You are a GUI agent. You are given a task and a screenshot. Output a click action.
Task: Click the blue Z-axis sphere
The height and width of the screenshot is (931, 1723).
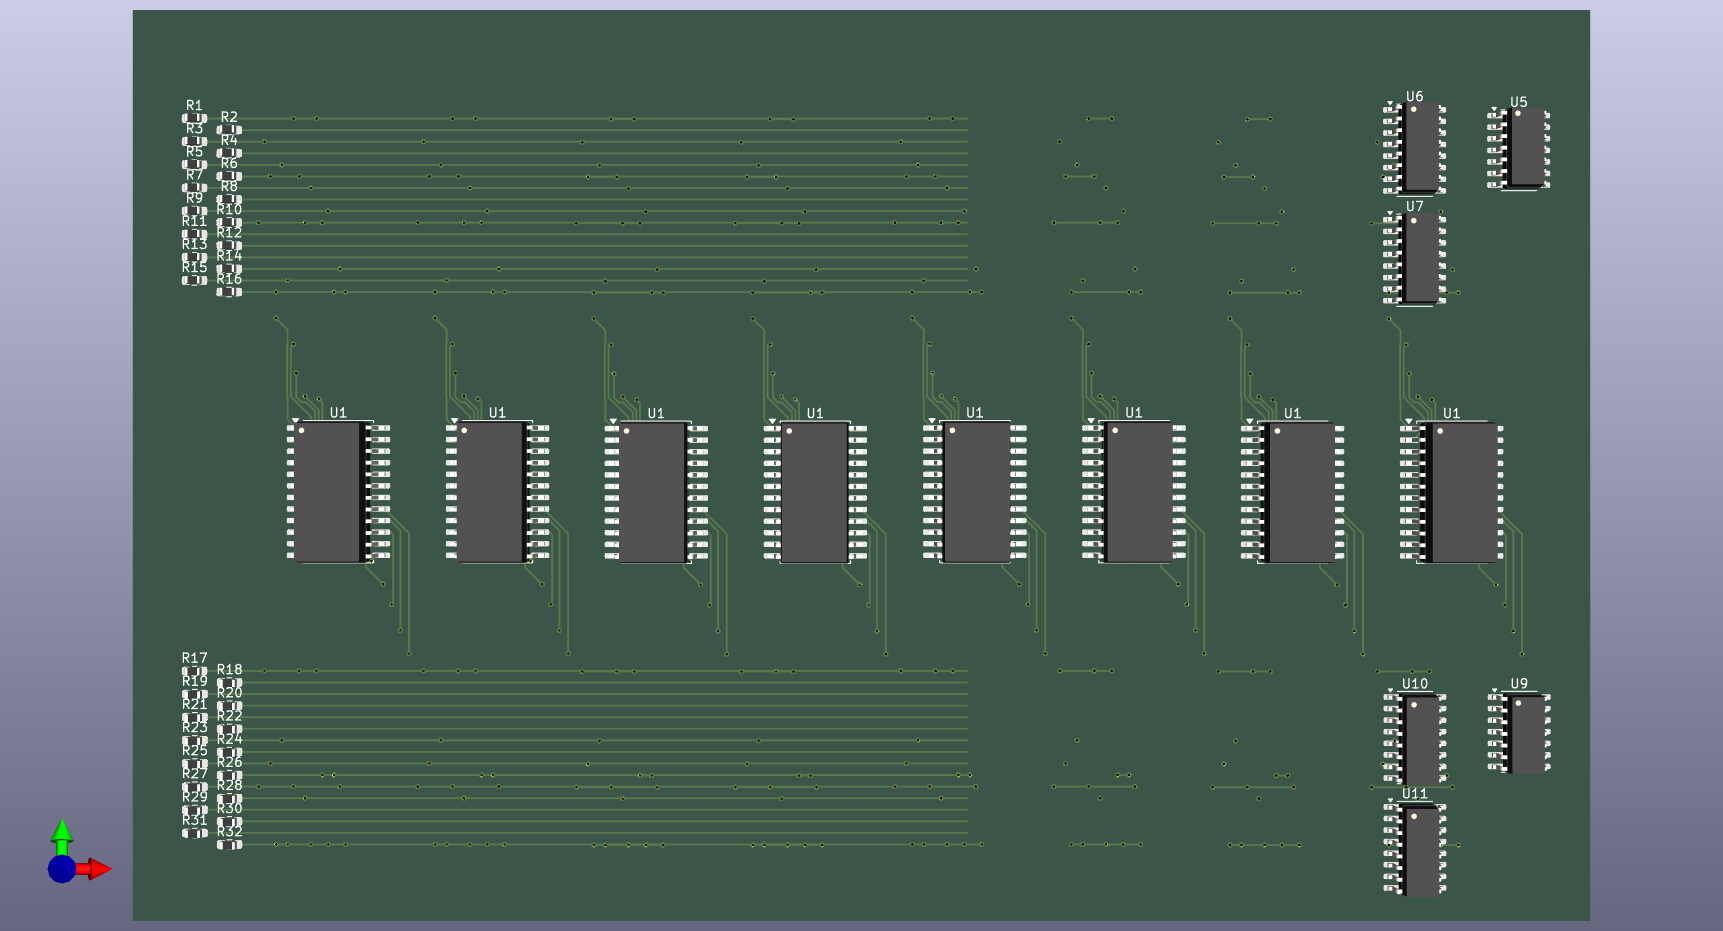(x=62, y=869)
